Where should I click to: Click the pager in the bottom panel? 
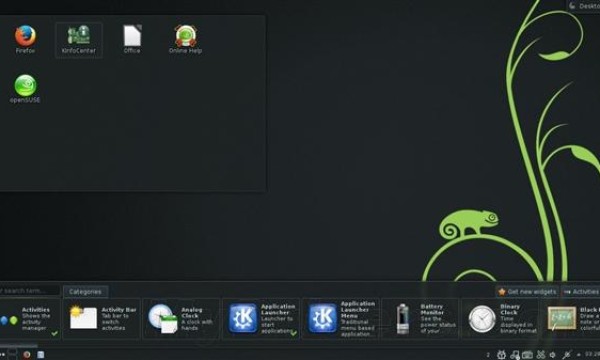tap(12, 354)
